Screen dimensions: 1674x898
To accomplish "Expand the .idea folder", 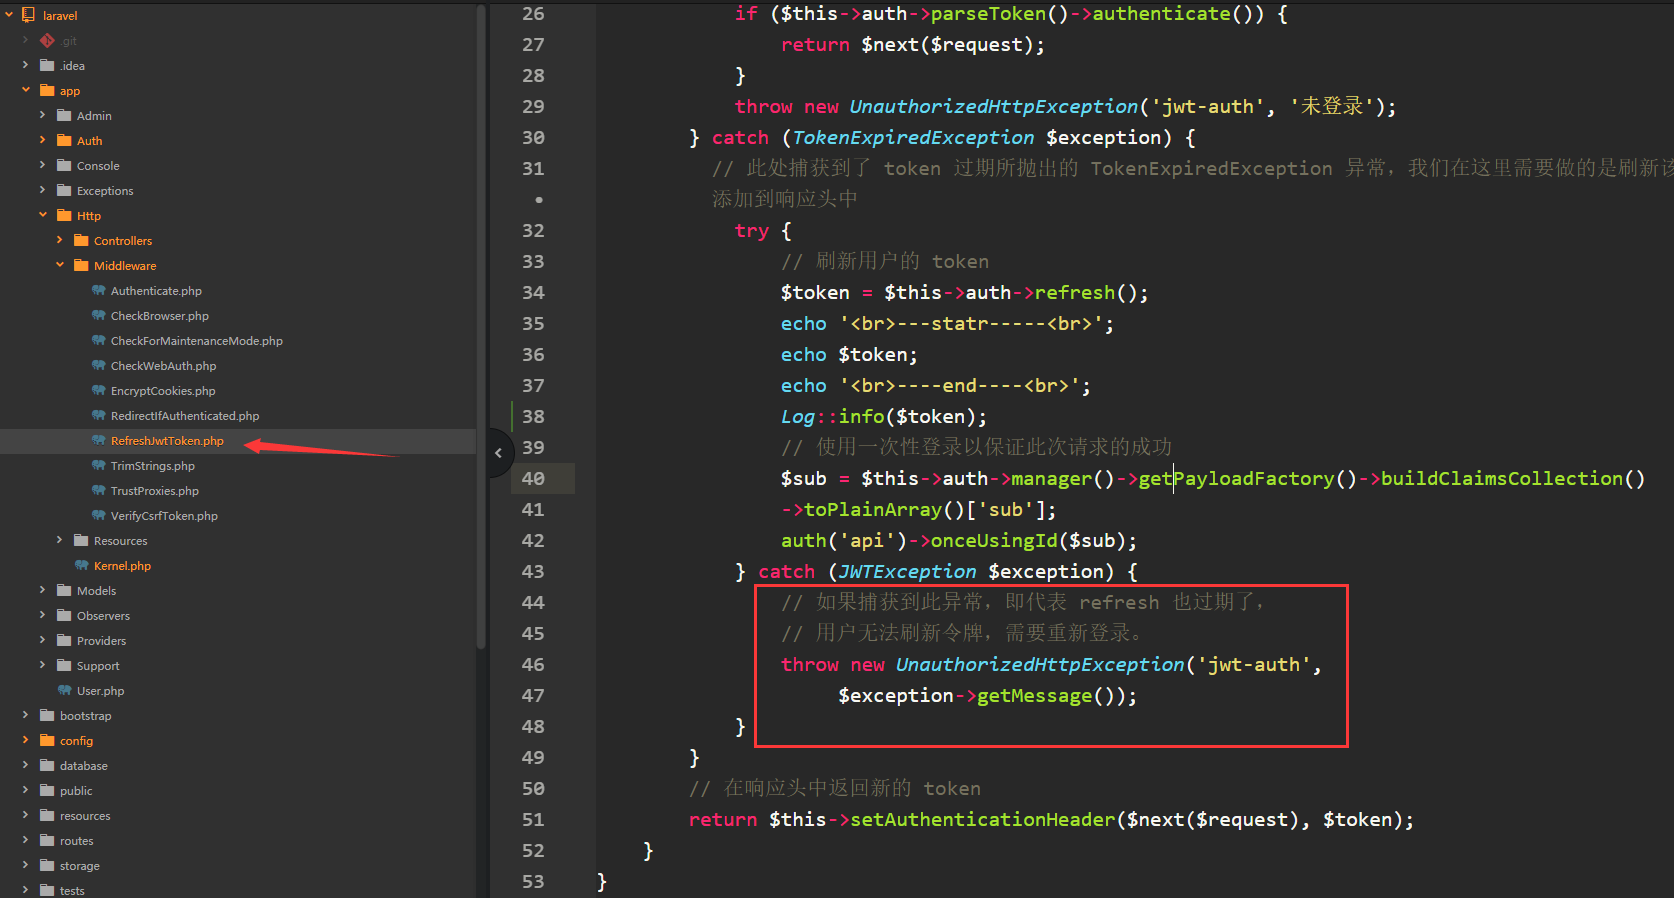I will pos(26,65).
